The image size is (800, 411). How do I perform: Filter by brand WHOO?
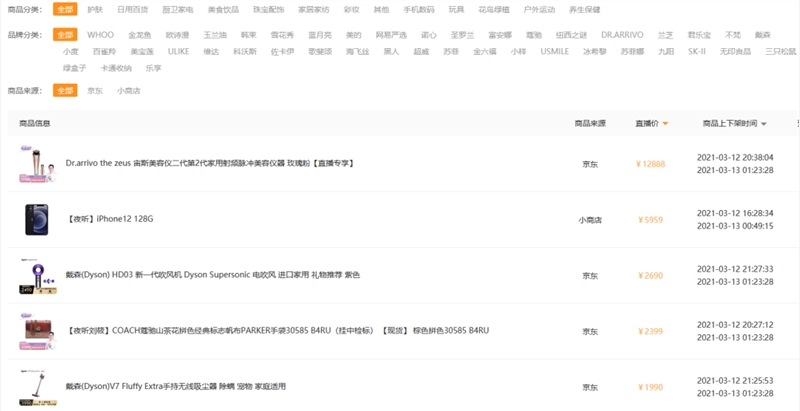tap(100, 35)
